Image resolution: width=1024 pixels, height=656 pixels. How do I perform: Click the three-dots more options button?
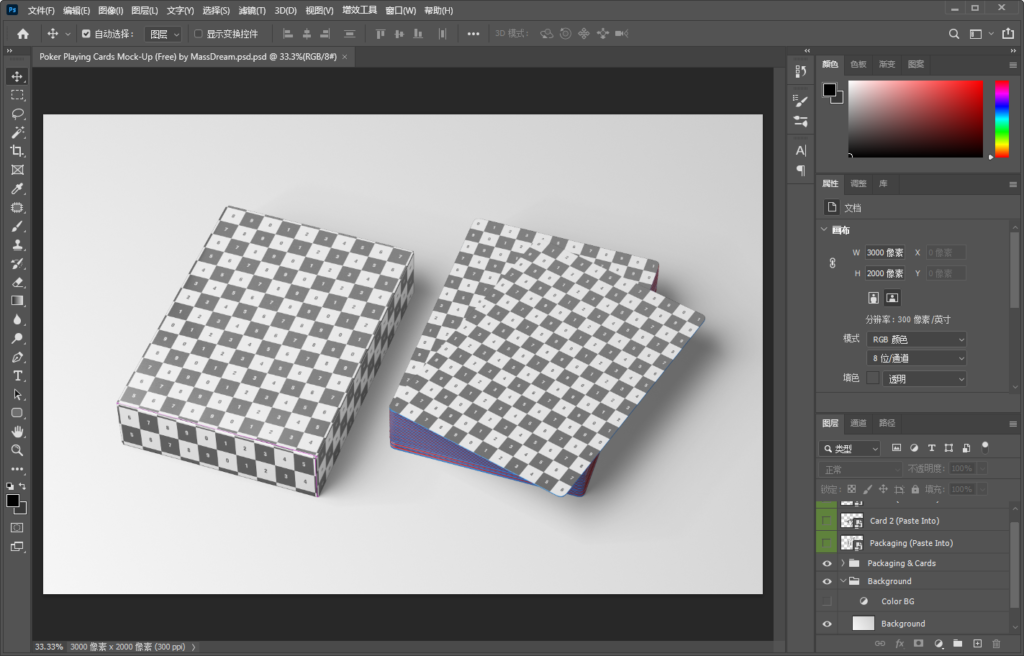tap(473, 34)
